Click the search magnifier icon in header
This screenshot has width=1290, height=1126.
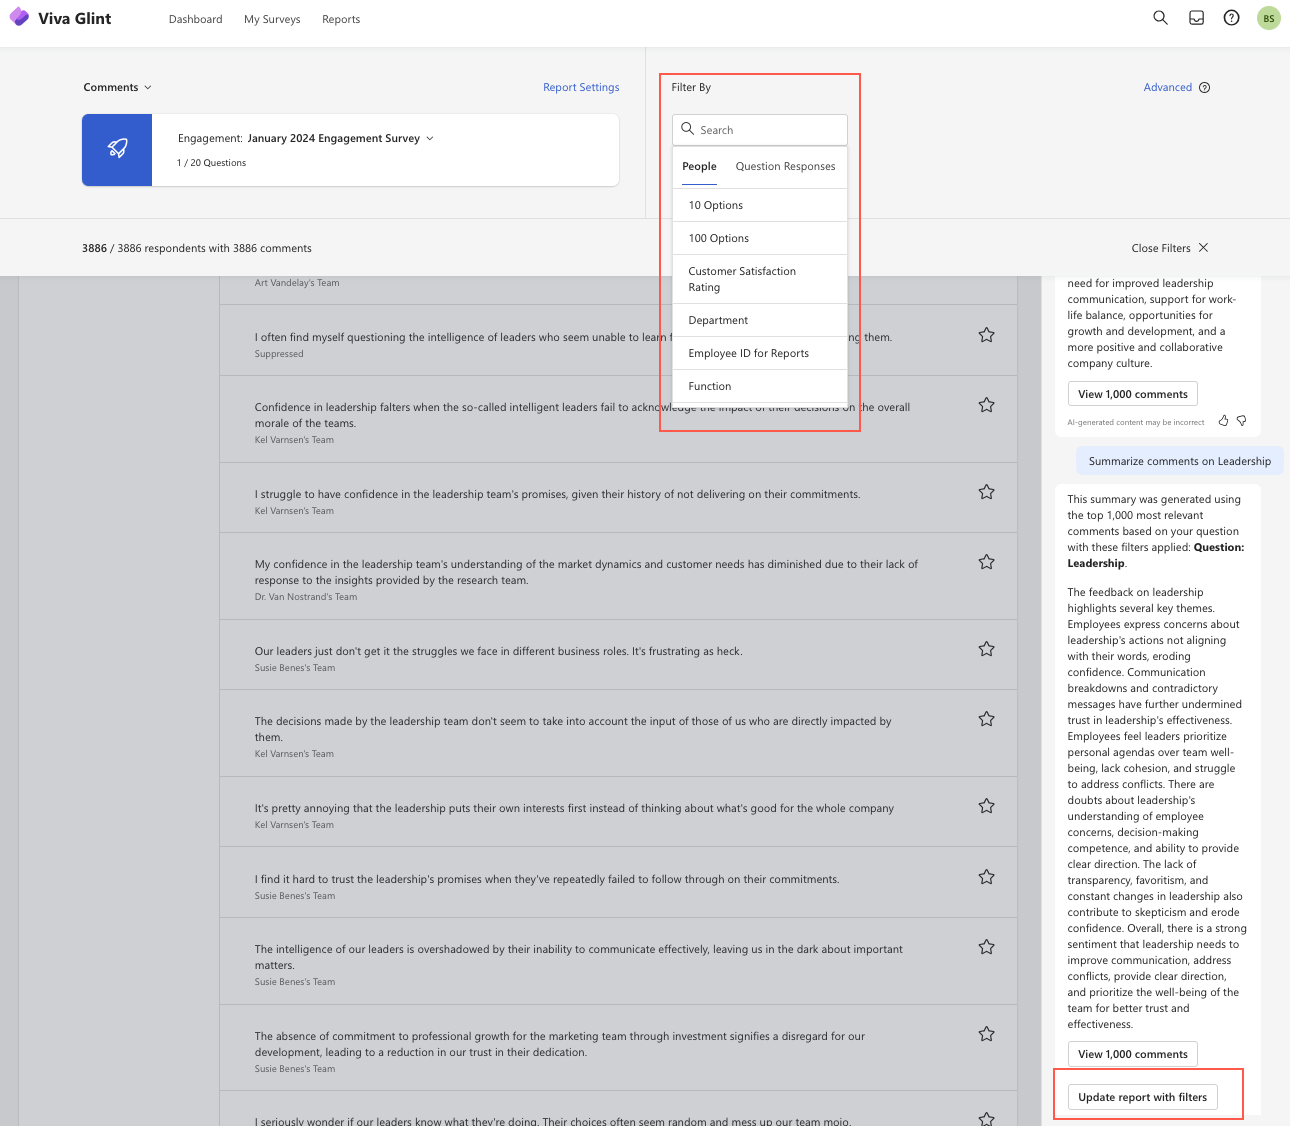pos(1160,18)
